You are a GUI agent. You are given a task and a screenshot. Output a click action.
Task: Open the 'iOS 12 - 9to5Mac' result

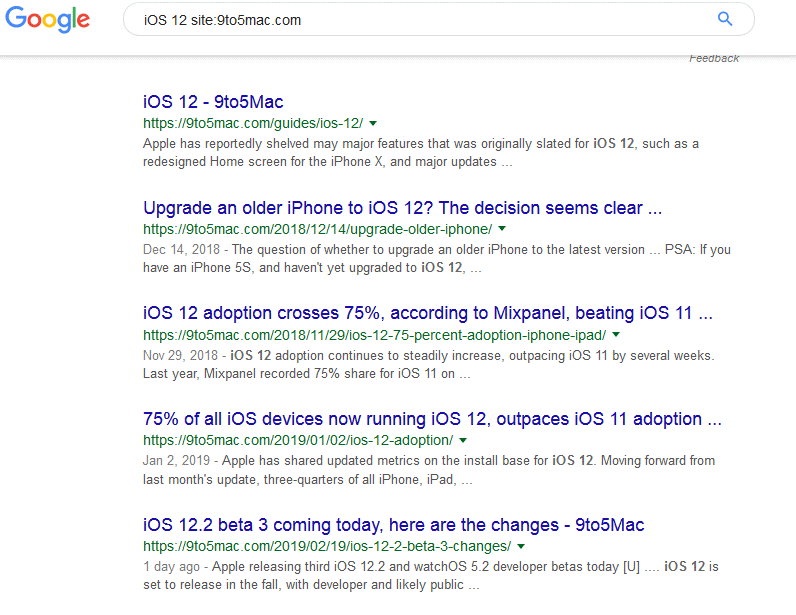point(213,102)
